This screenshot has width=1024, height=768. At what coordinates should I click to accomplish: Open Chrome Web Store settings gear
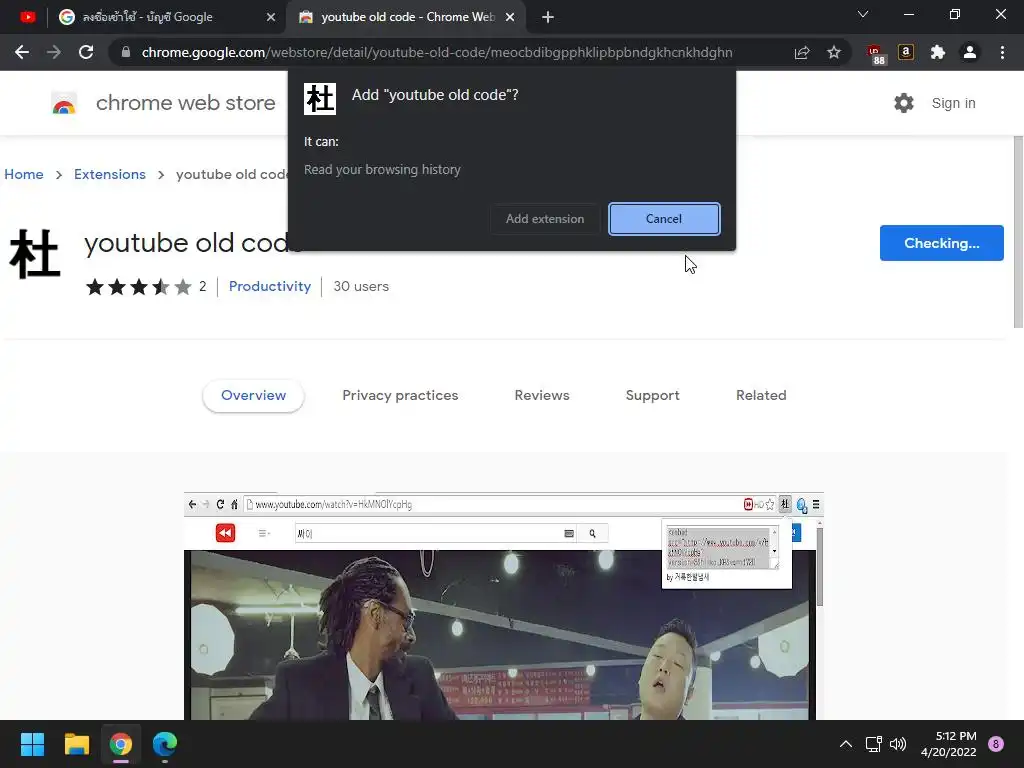pos(903,103)
